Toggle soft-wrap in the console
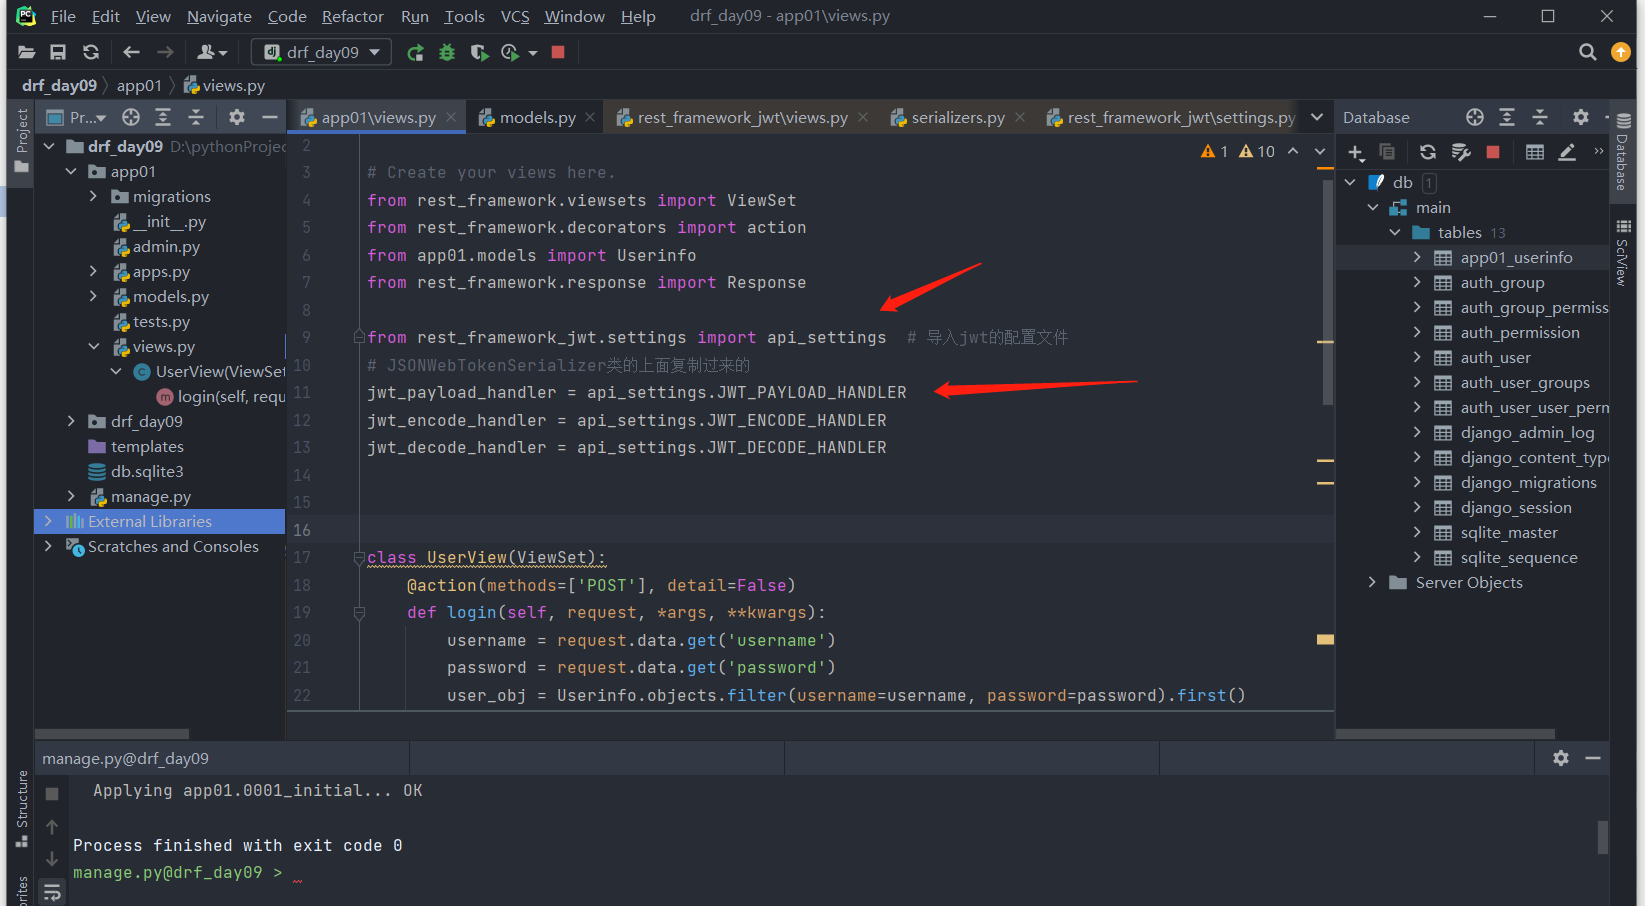The image size is (1645, 906). pos(52,892)
